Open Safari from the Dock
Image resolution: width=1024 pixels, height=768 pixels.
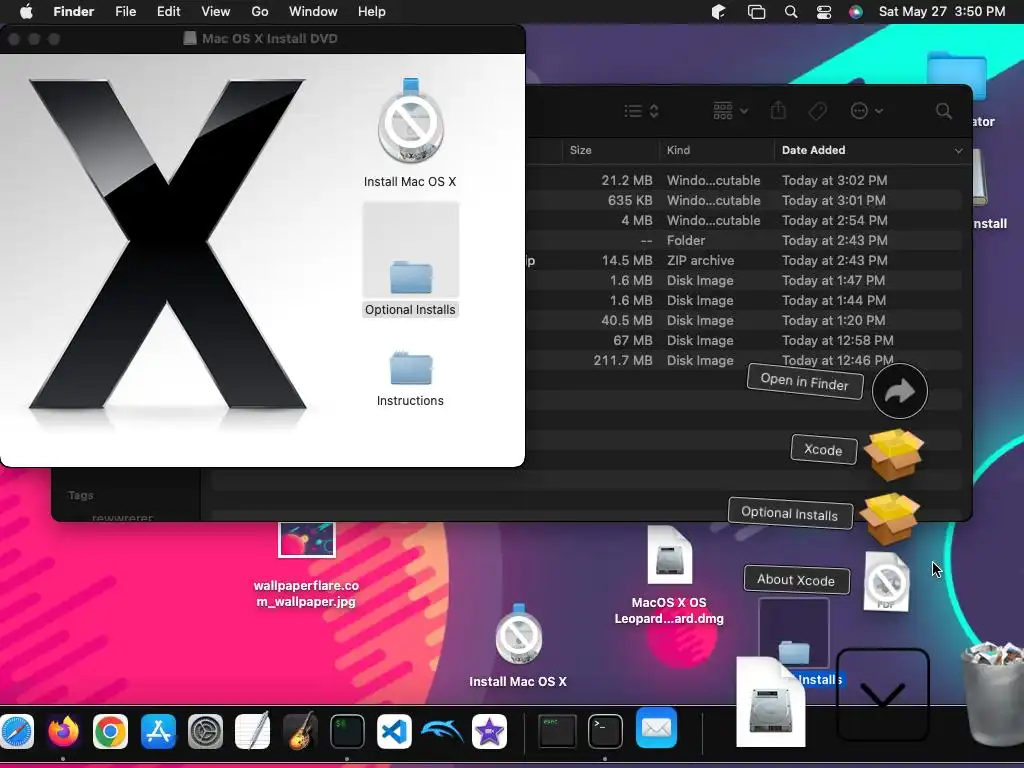click(x=16, y=731)
